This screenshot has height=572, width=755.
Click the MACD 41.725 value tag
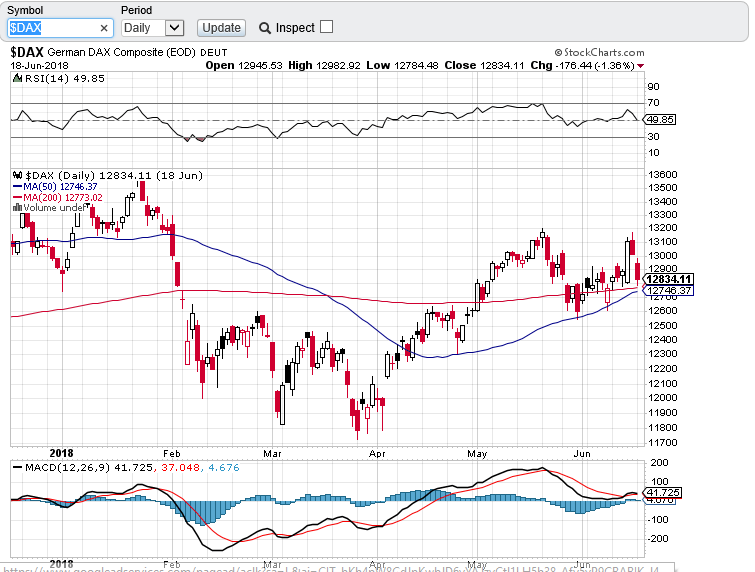point(663,493)
